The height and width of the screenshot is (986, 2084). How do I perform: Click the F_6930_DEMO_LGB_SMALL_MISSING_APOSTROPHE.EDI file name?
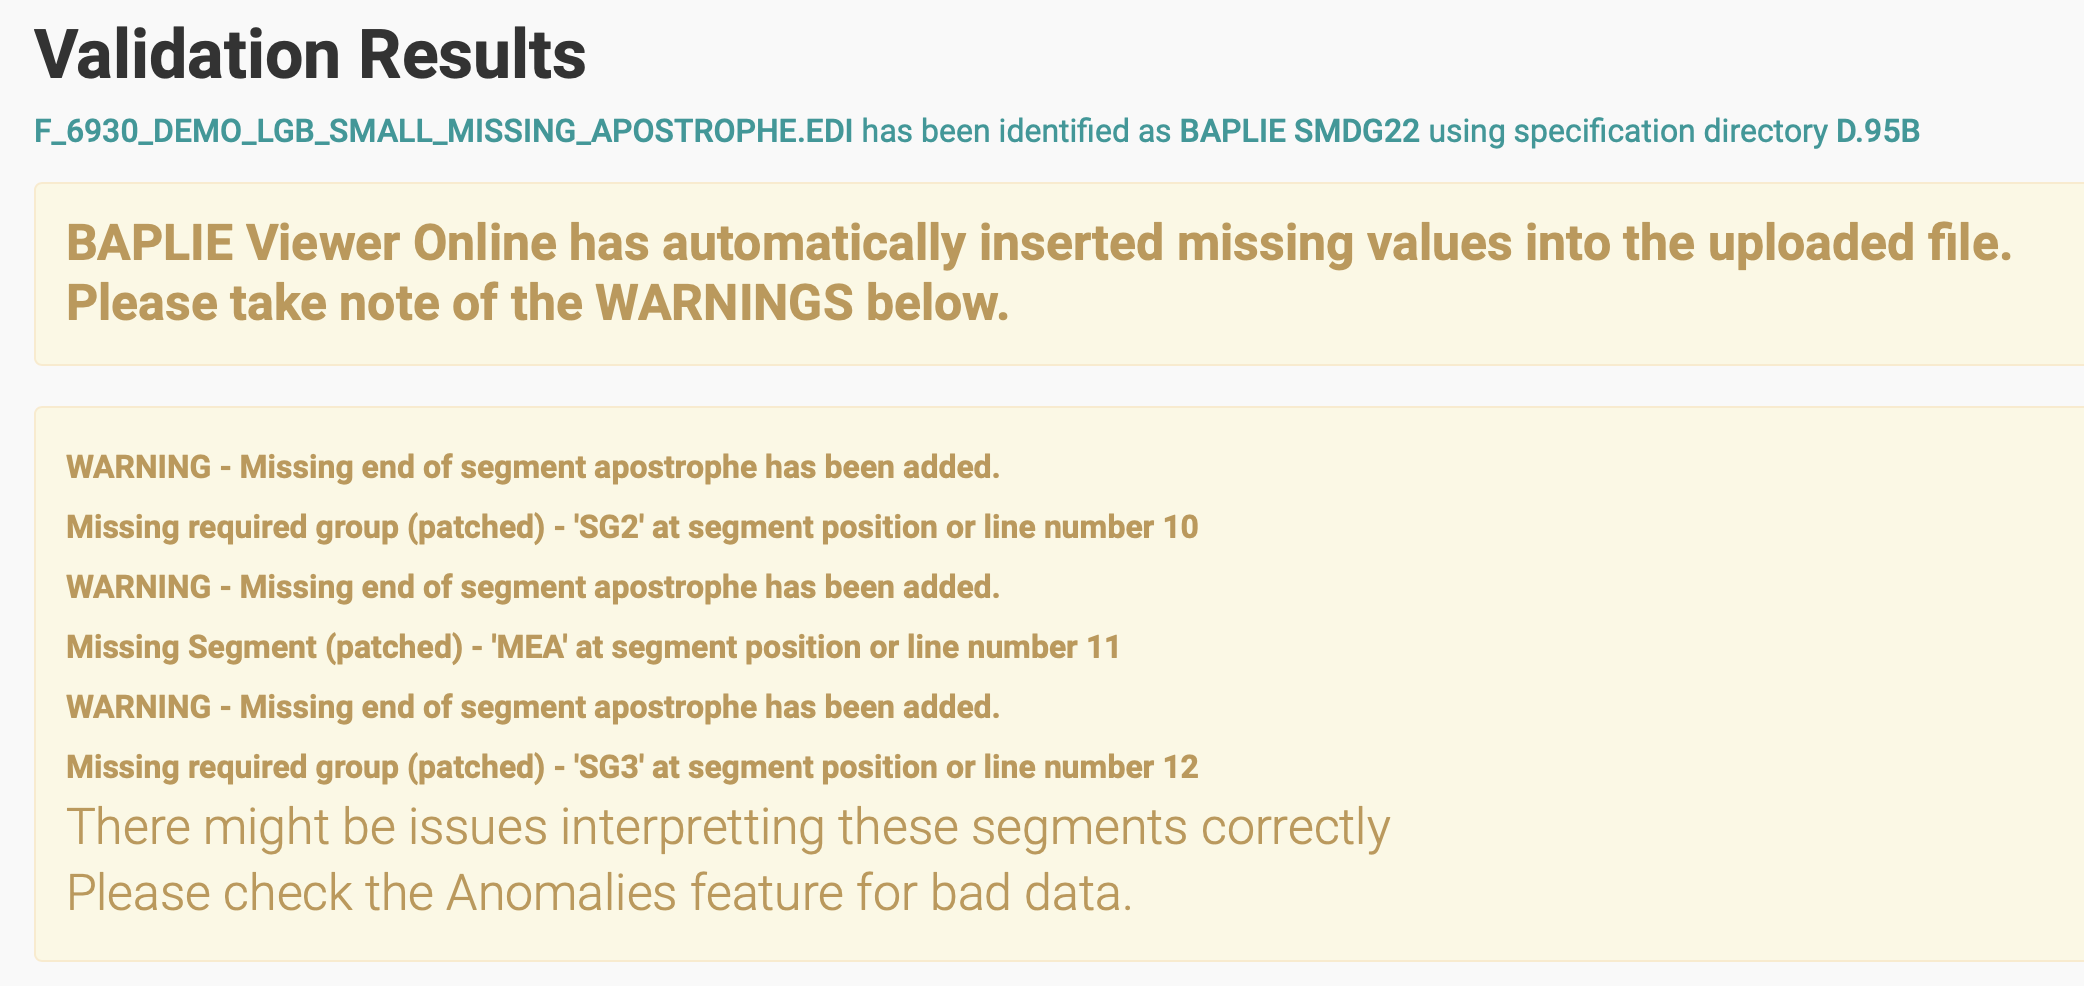click(443, 132)
